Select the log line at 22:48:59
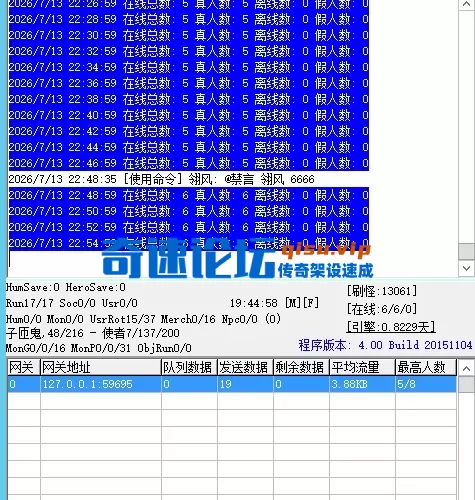The width and height of the screenshot is (475, 500). 189,195
